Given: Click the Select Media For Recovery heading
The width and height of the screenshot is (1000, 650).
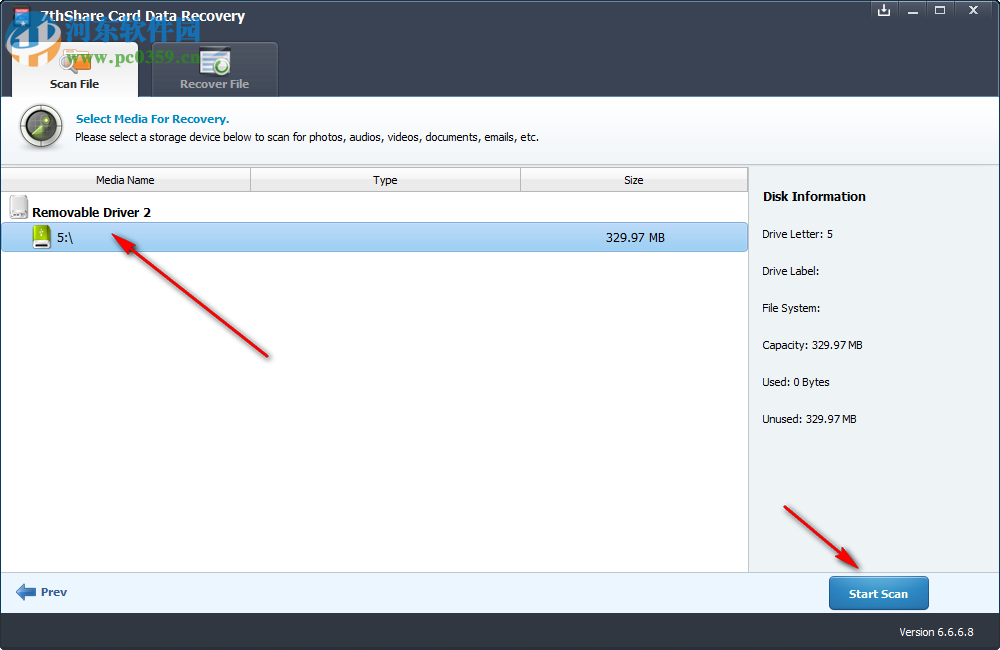Looking at the screenshot, I should tap(152, 119).
